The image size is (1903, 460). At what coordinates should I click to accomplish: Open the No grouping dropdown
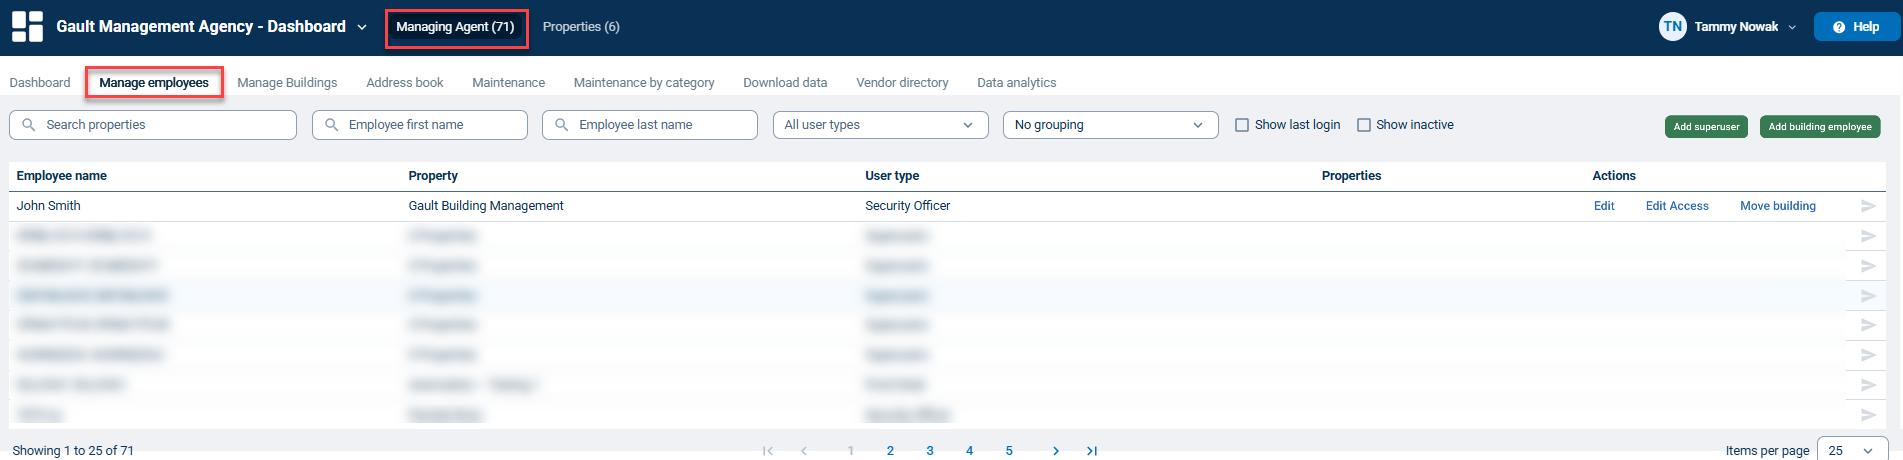pyautogui.click(x=1110, y=125)
